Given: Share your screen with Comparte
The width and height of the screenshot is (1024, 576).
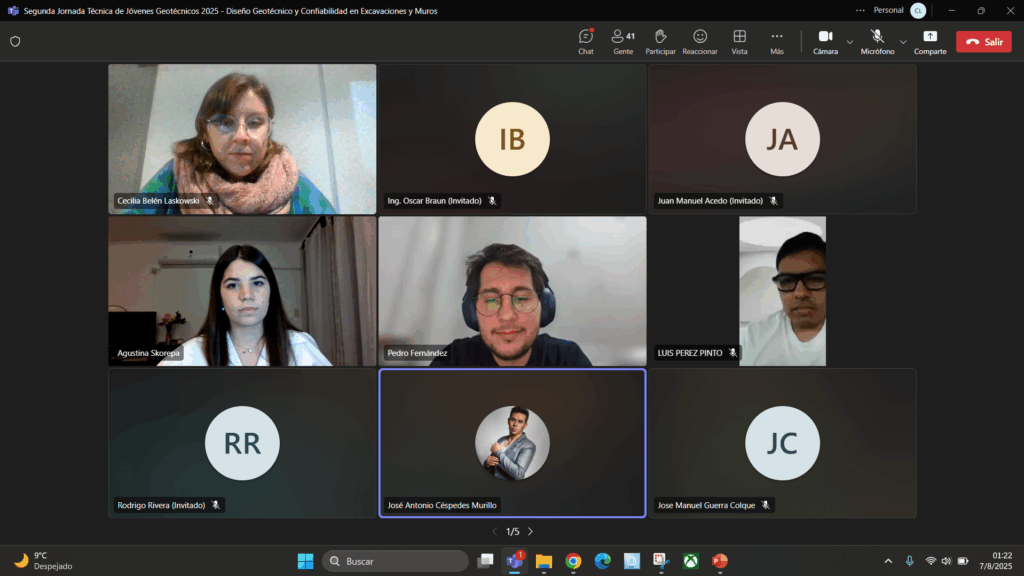Looking at the screenshot, I should [x=930, y=41].
